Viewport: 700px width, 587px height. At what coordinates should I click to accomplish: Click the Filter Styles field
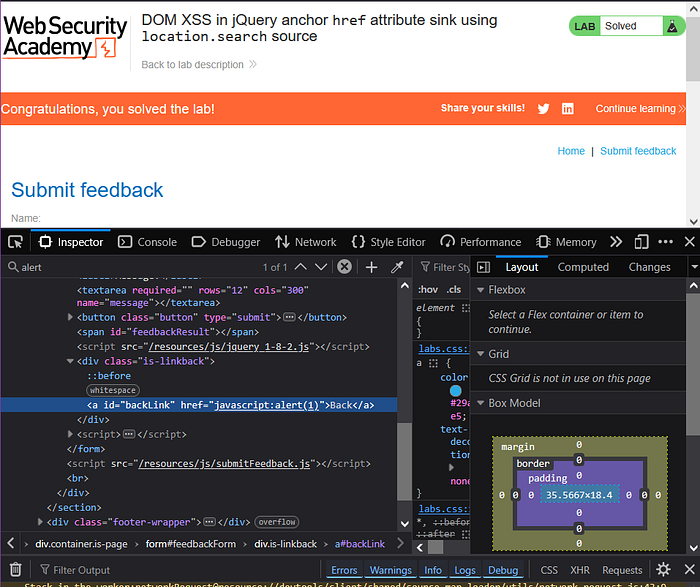[x=445, y=267]
